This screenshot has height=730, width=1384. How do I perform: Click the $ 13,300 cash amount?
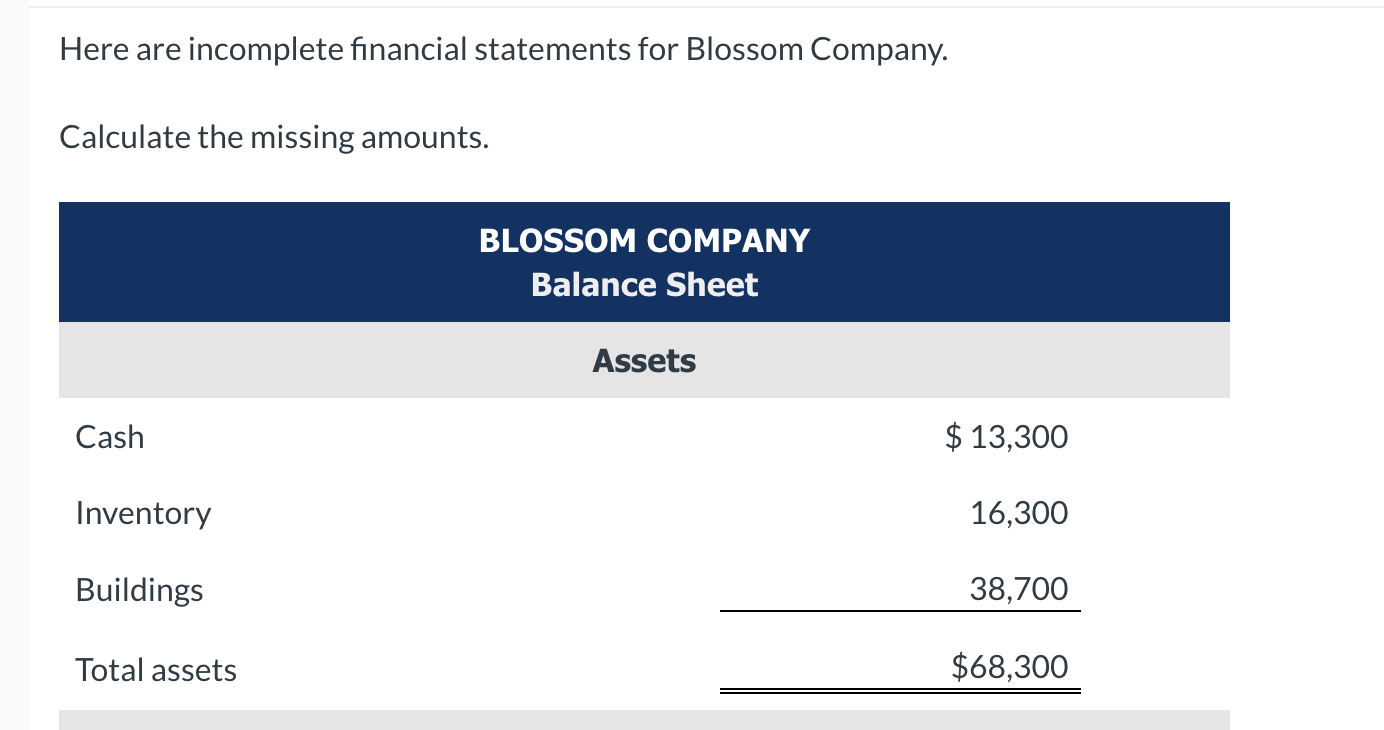(x=1006, y=437)
